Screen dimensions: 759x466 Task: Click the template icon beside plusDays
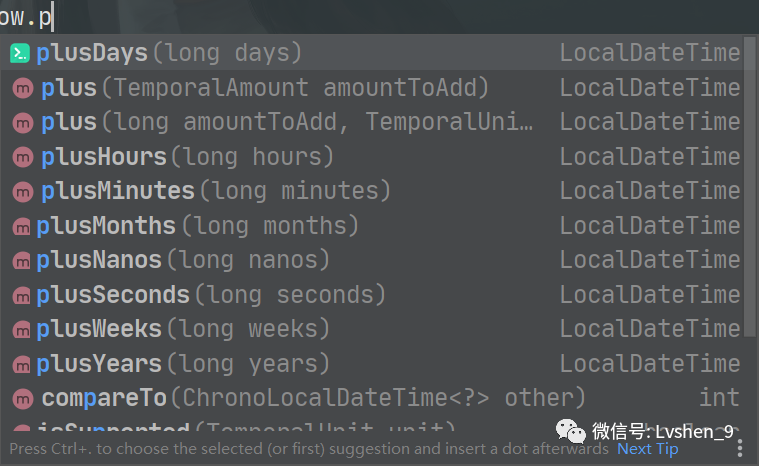coord(20,54)
